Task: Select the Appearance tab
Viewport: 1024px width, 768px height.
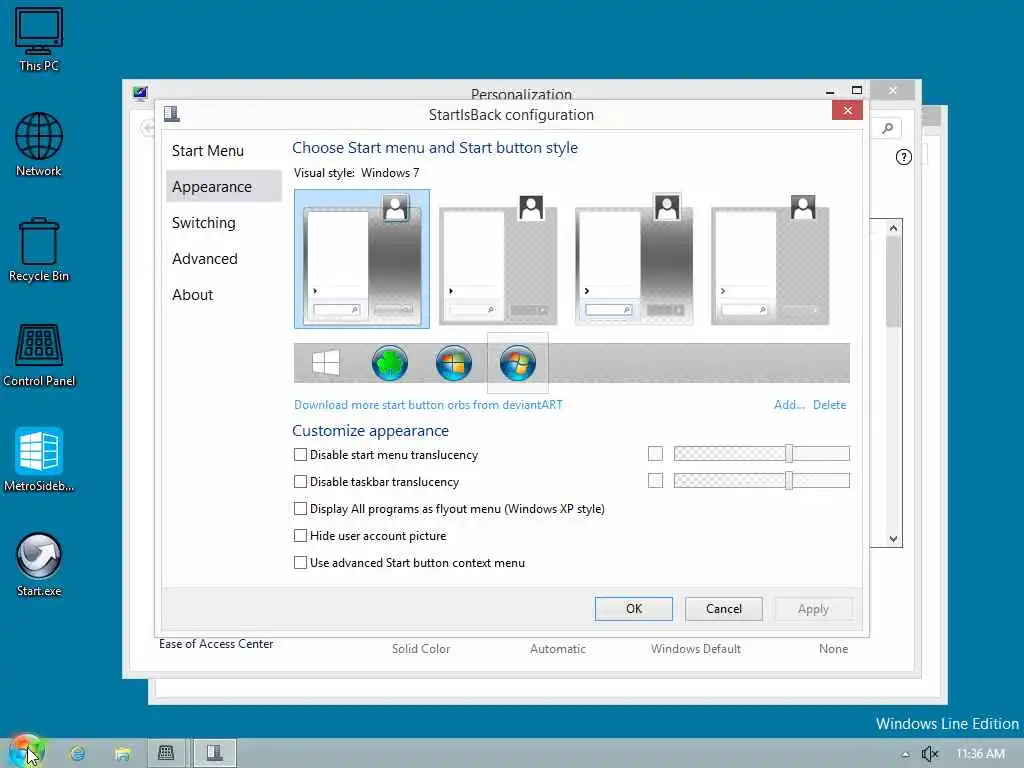Action: (x=223, y=187)
